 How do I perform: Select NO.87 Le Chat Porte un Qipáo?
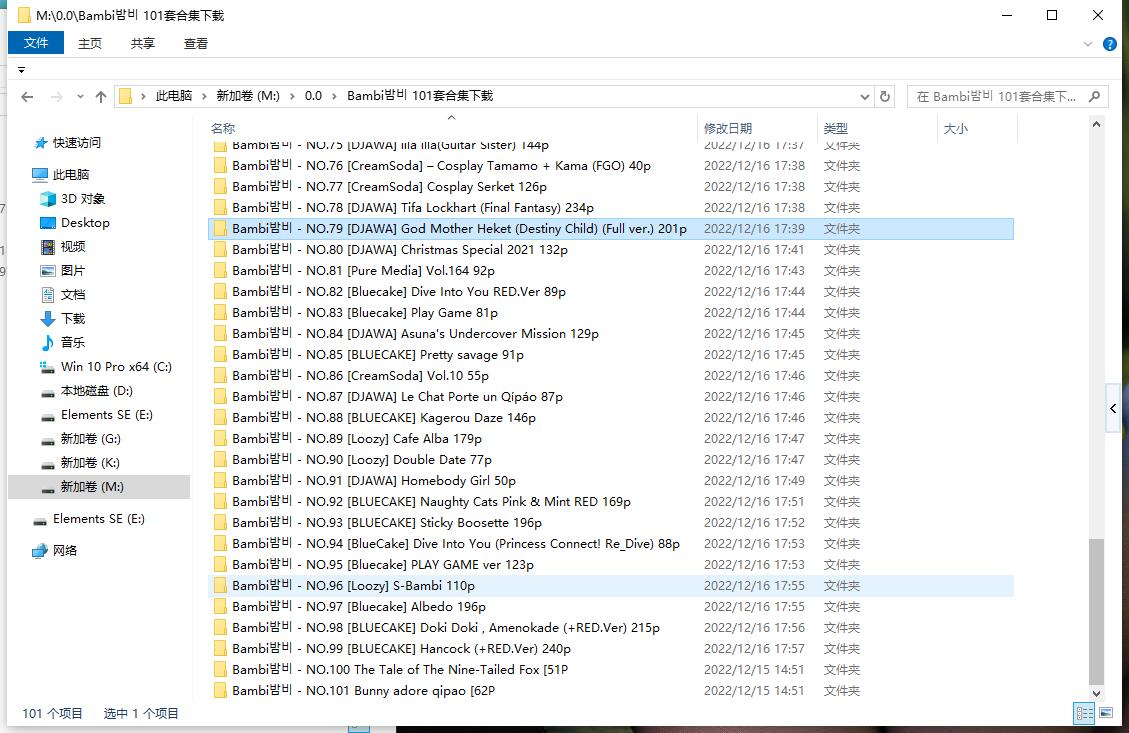pyautogui.click(x=611, y=397)
